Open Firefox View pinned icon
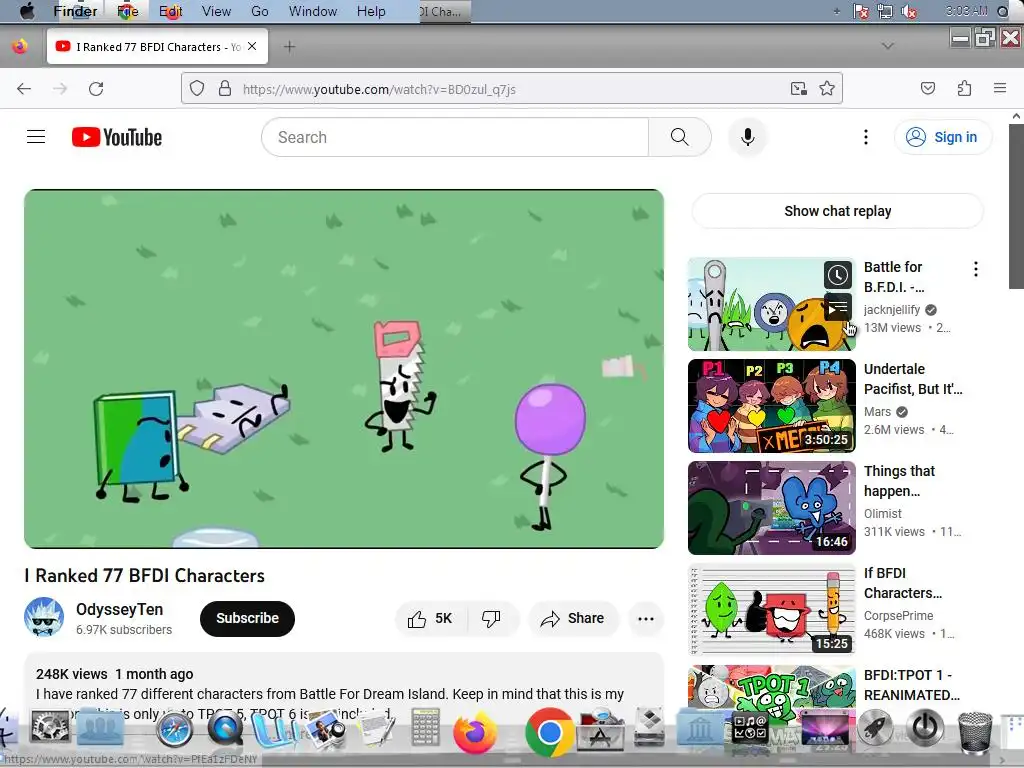Viewport: 1024px width, 768px height. click(20, 46)
